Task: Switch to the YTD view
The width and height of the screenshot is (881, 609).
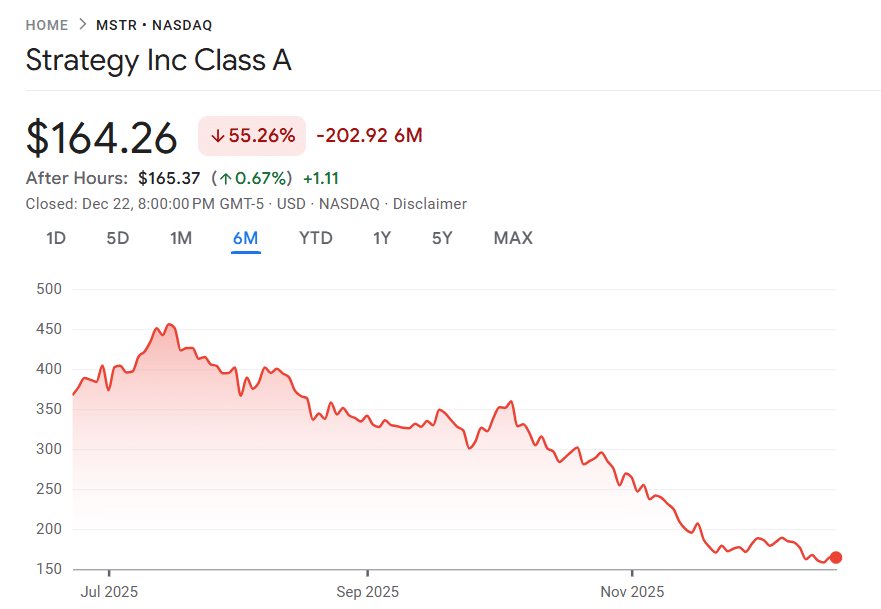Action: 315,238
